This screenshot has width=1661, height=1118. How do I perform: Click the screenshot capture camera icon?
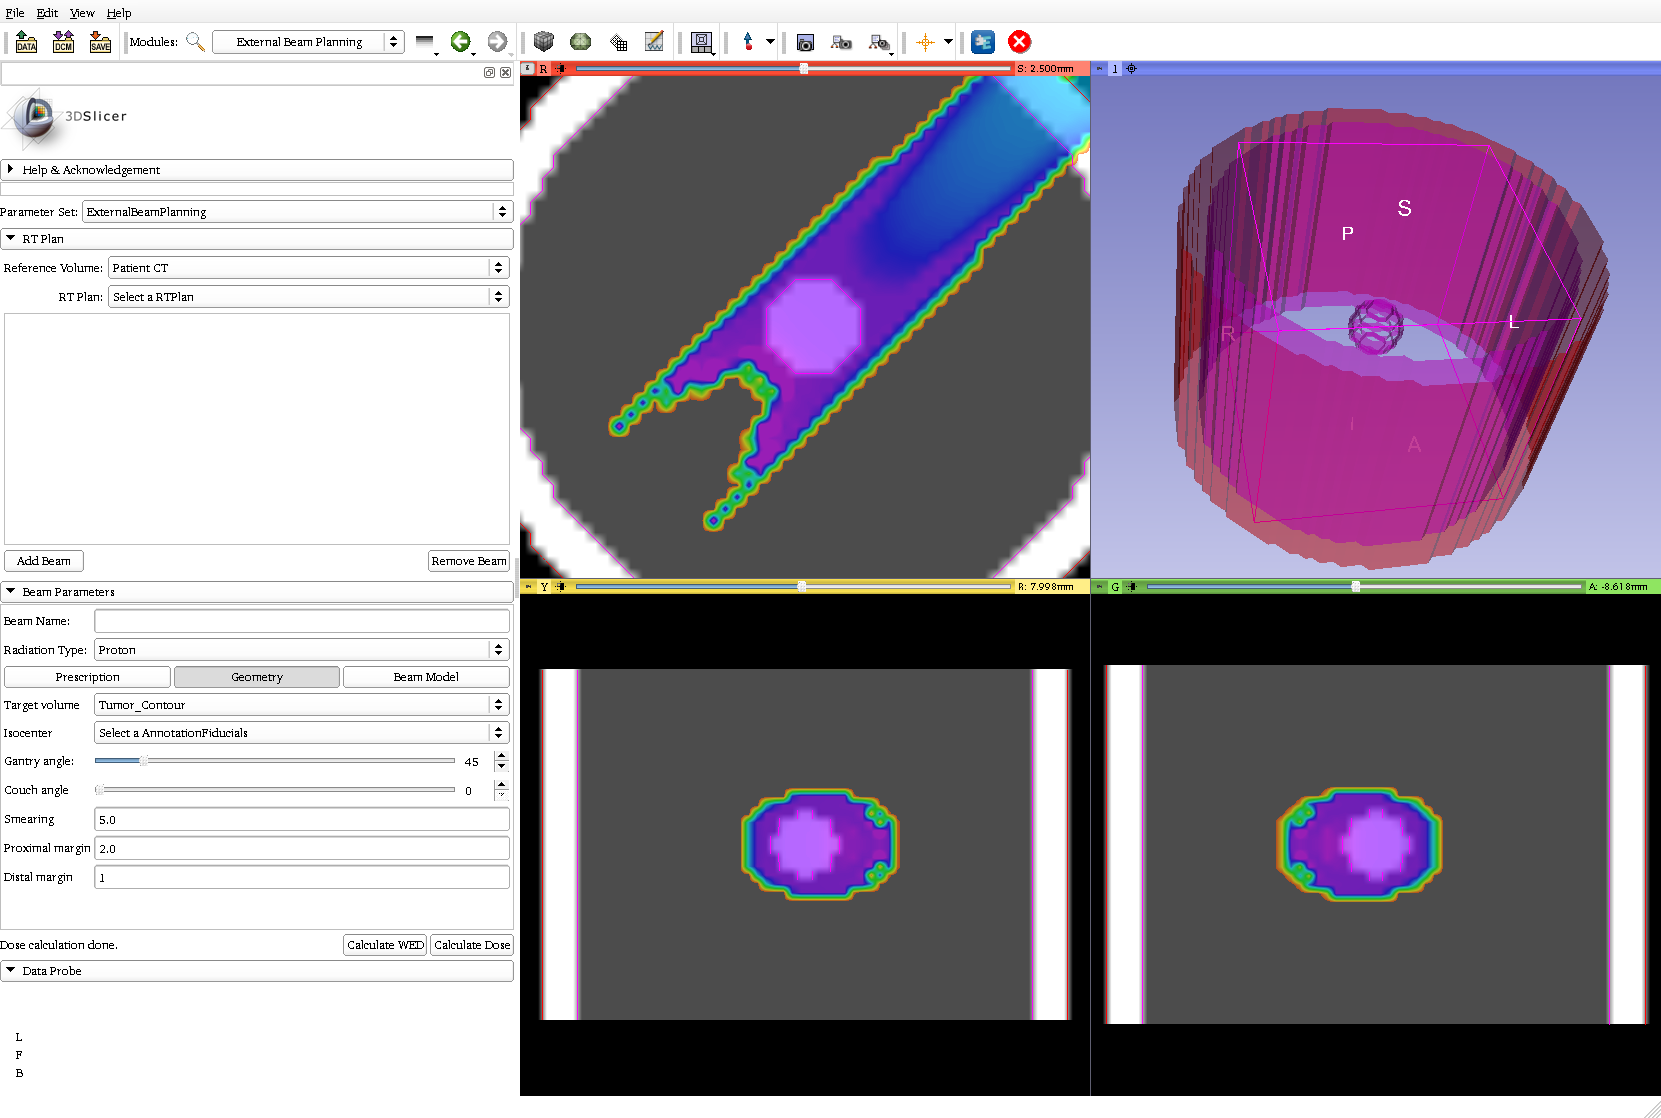805,42
